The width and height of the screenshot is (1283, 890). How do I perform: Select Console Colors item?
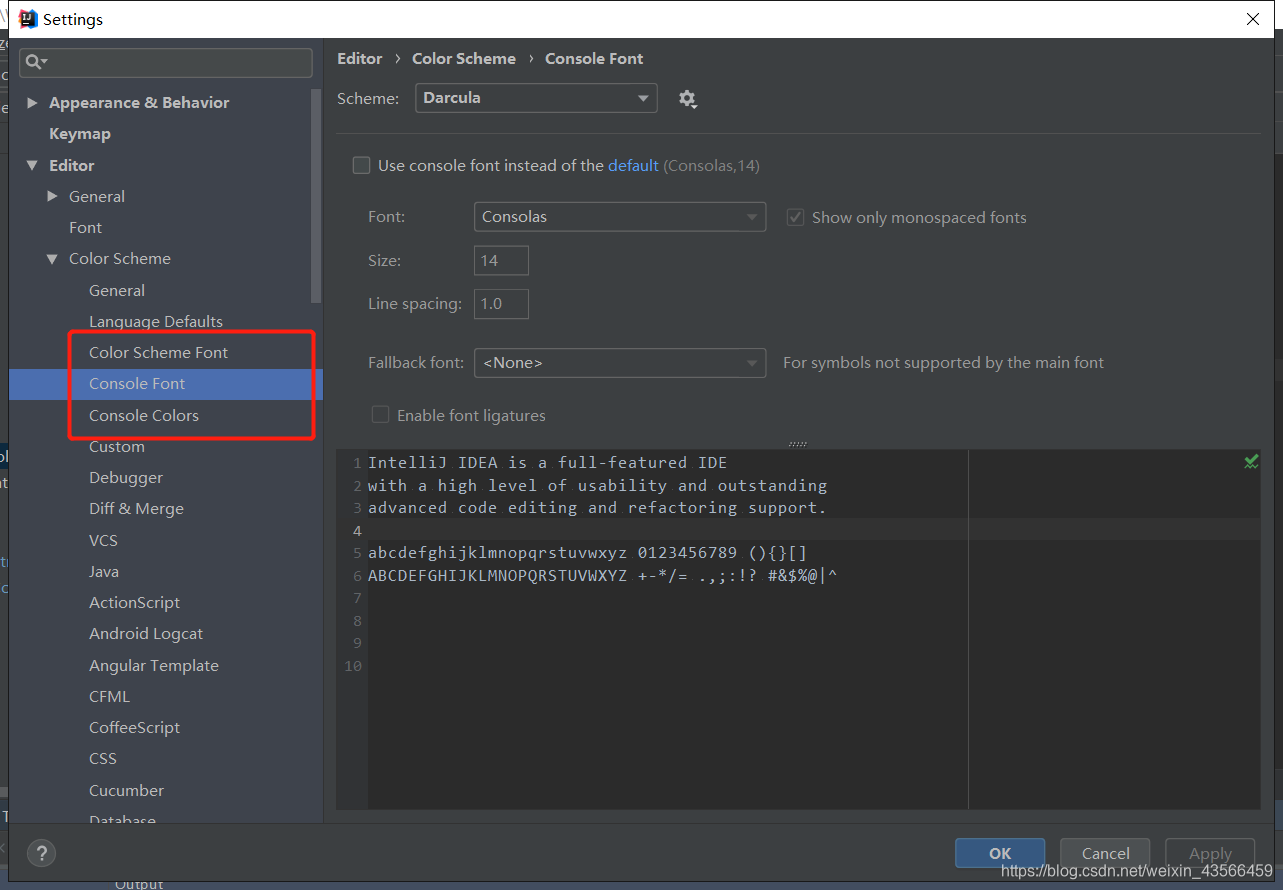point(144,415)
